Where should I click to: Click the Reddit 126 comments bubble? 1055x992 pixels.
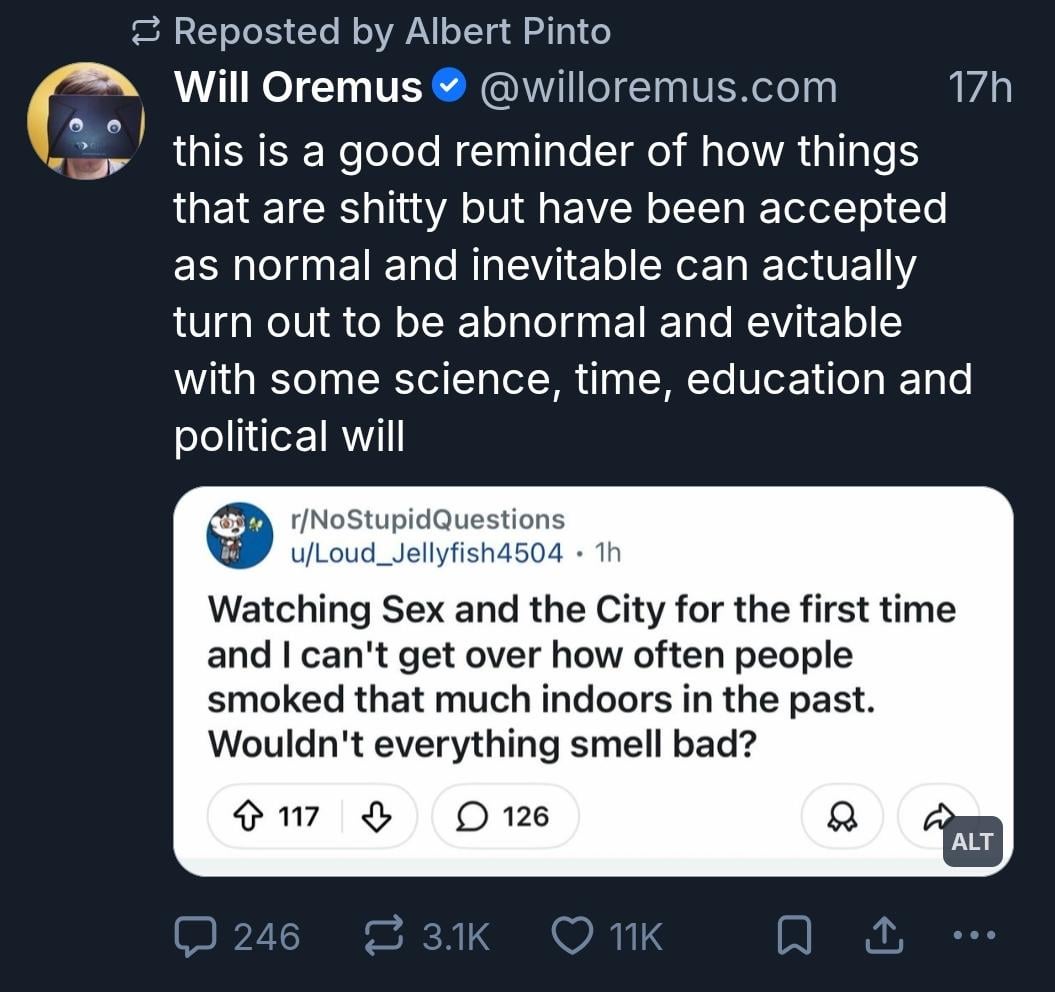[x=505, y=817]
